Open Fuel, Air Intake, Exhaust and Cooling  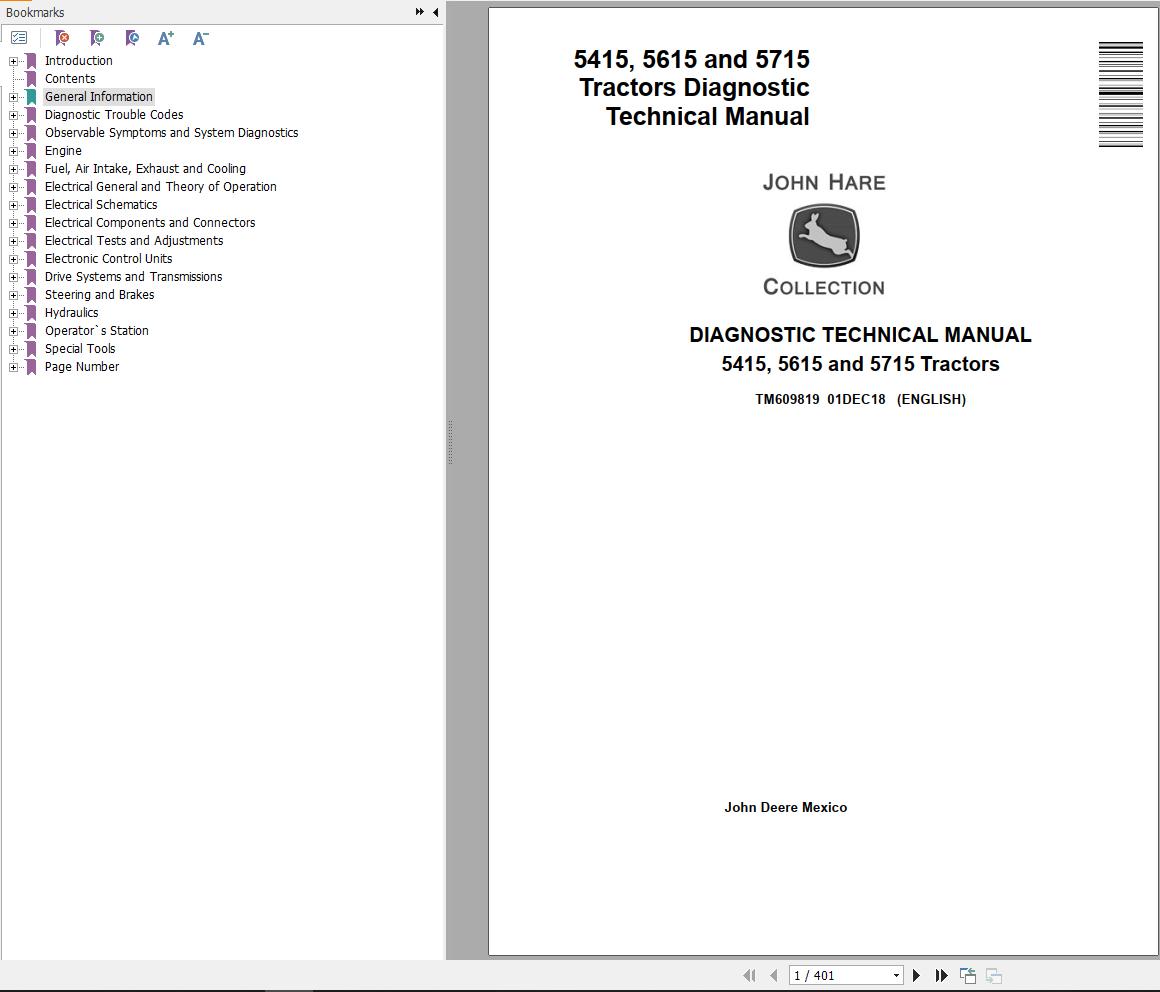click(x=145, y=169)
